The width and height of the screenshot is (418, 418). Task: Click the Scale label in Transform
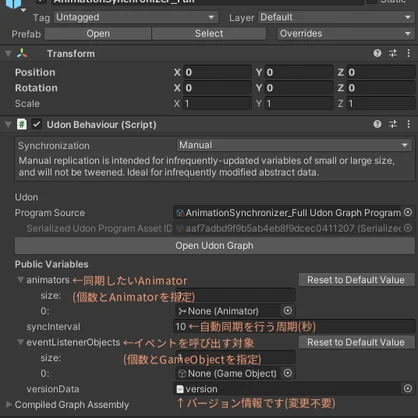27,103
